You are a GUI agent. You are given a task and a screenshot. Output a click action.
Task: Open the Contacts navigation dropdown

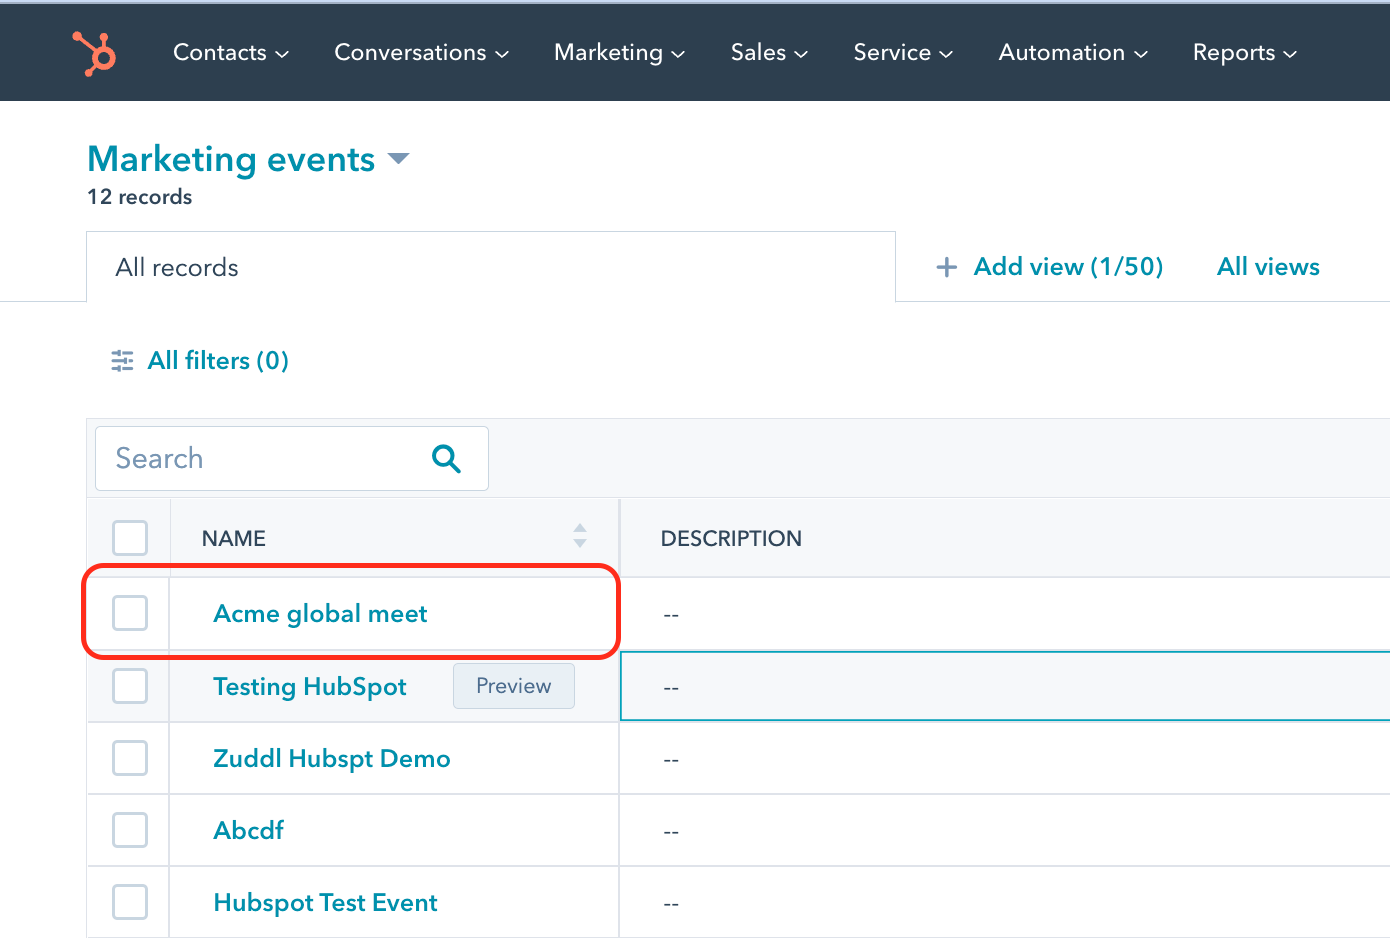tap(230, 53)
